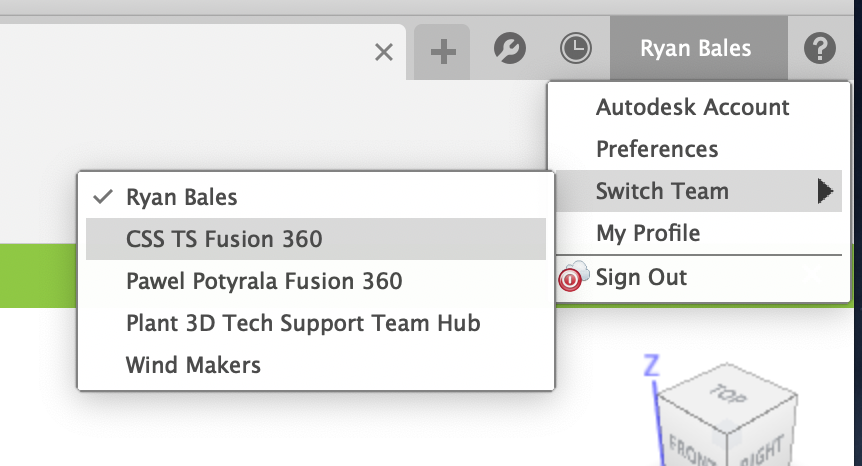Switch to Plant 3D Tech Support Team Hub

[x=316, y=323]
